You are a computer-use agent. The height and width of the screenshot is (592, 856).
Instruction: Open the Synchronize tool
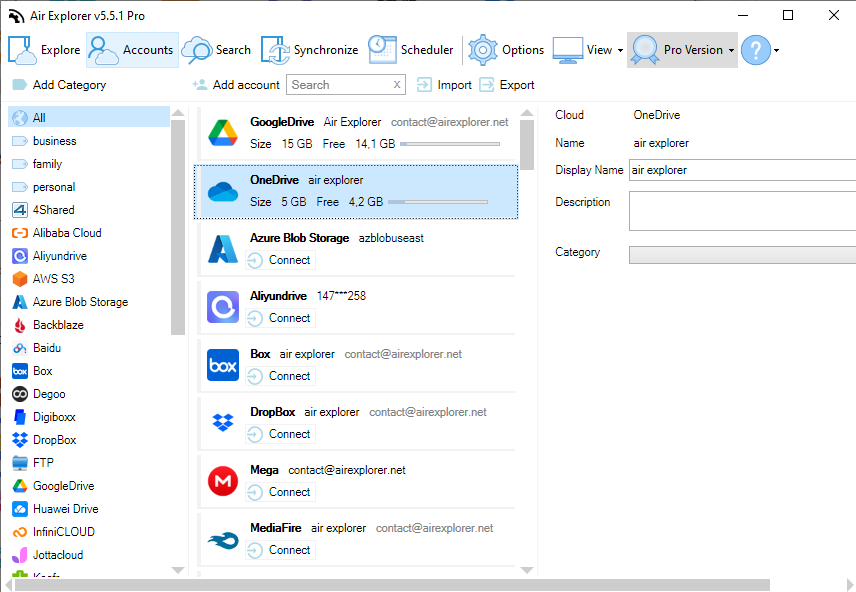310,50
